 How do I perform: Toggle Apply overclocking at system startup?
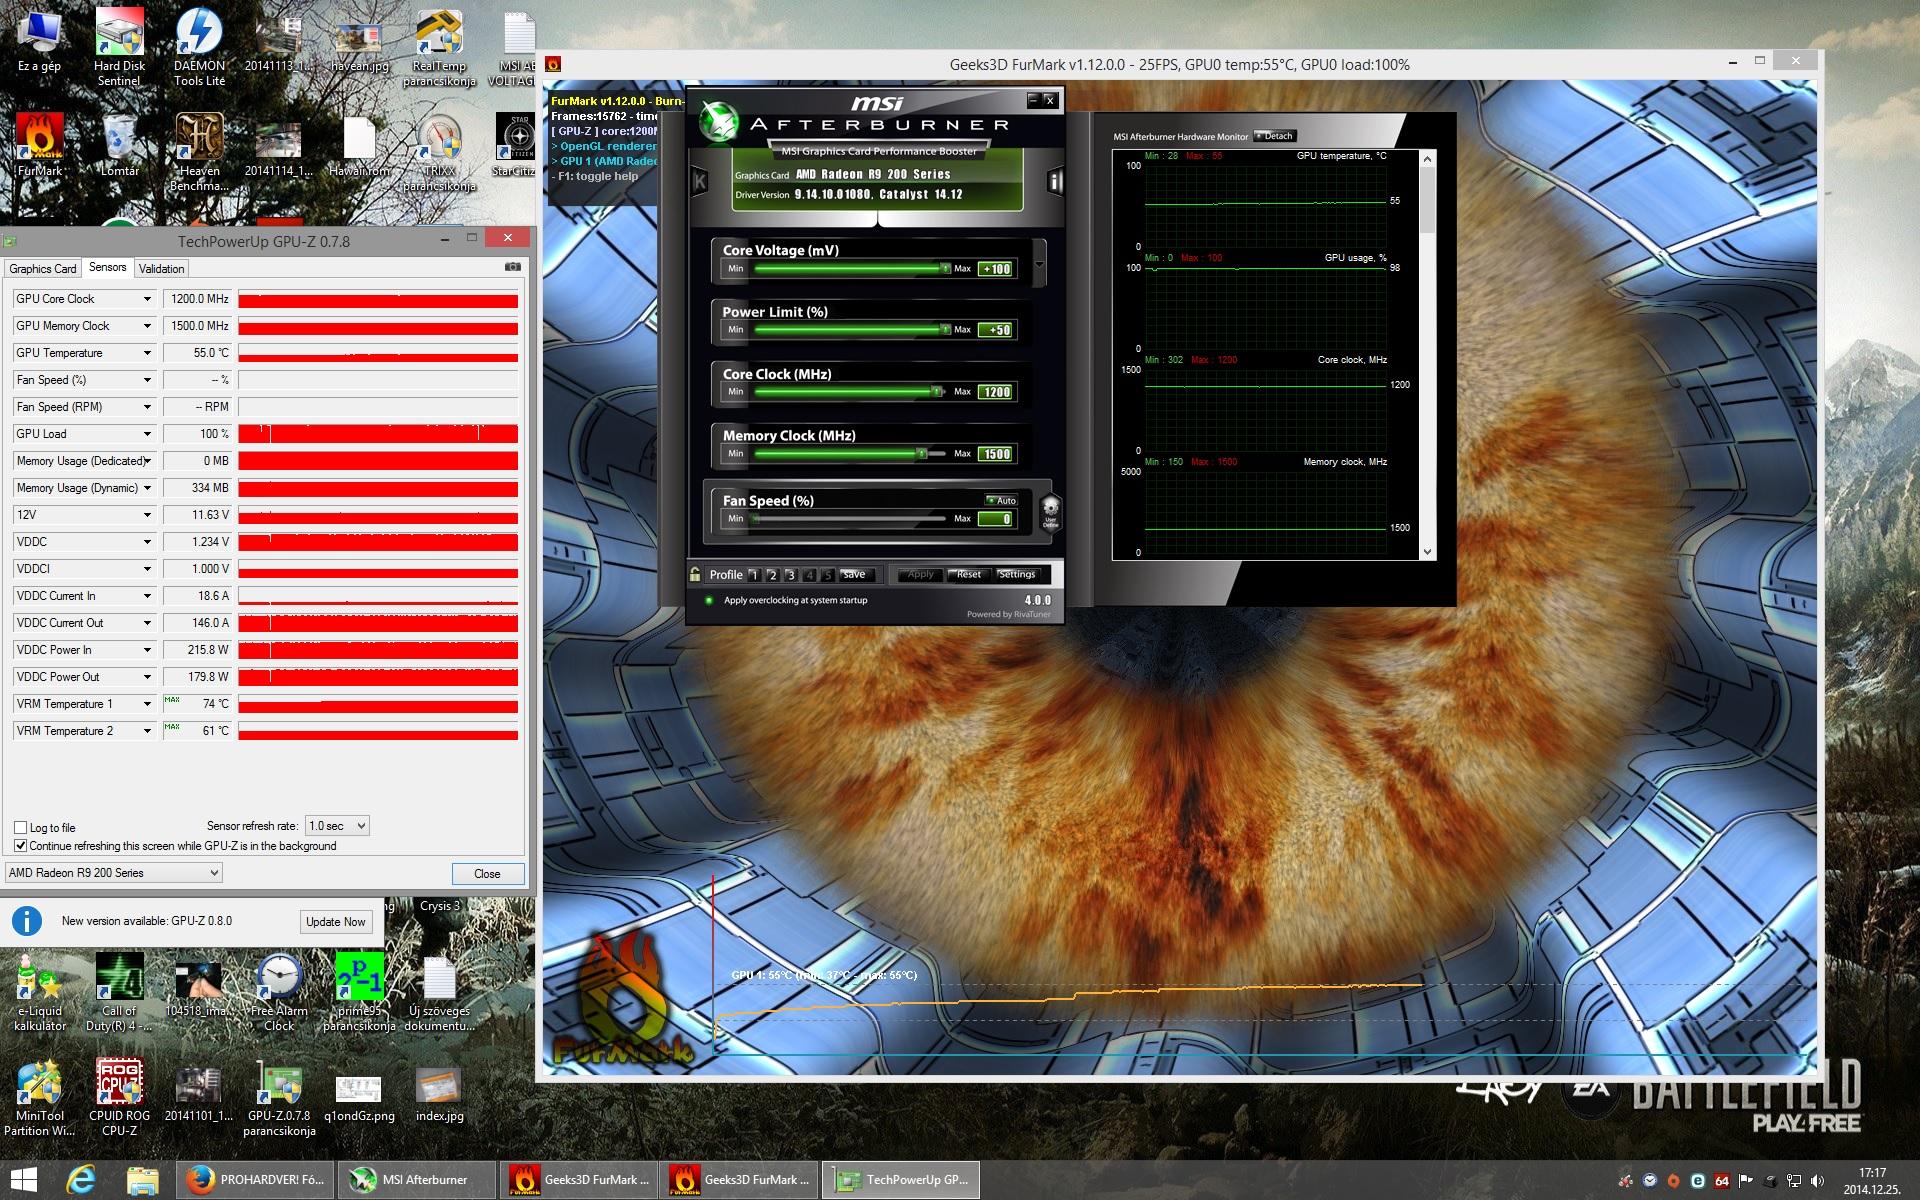coord(709,600)
